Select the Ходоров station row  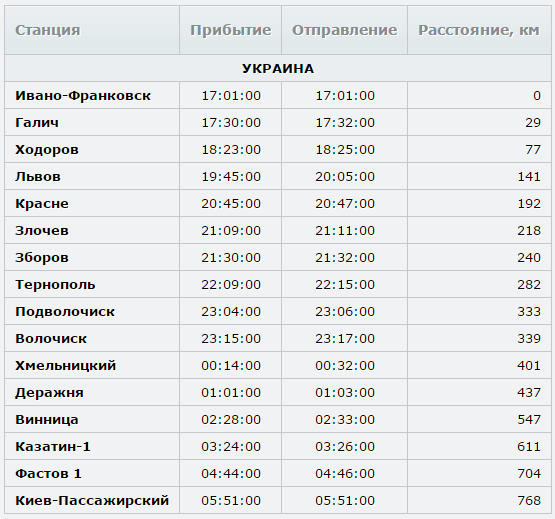point(278,149)
